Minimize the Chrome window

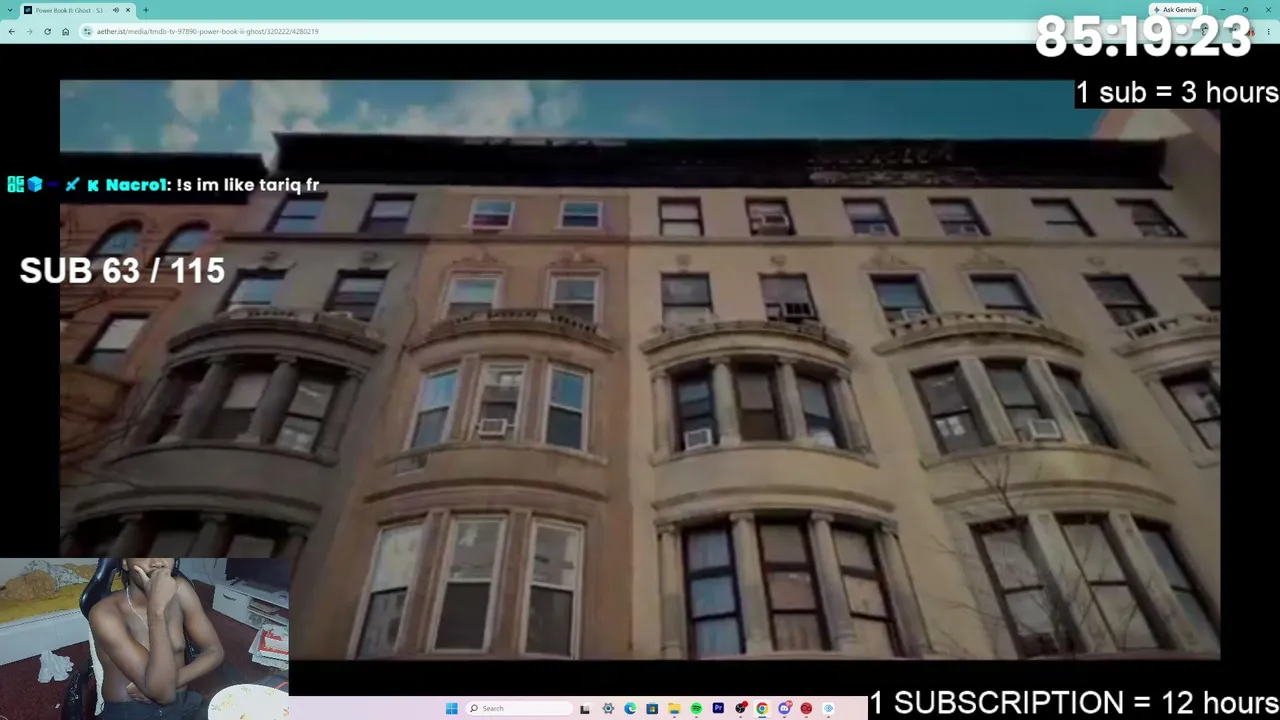tap(1222, 10)
